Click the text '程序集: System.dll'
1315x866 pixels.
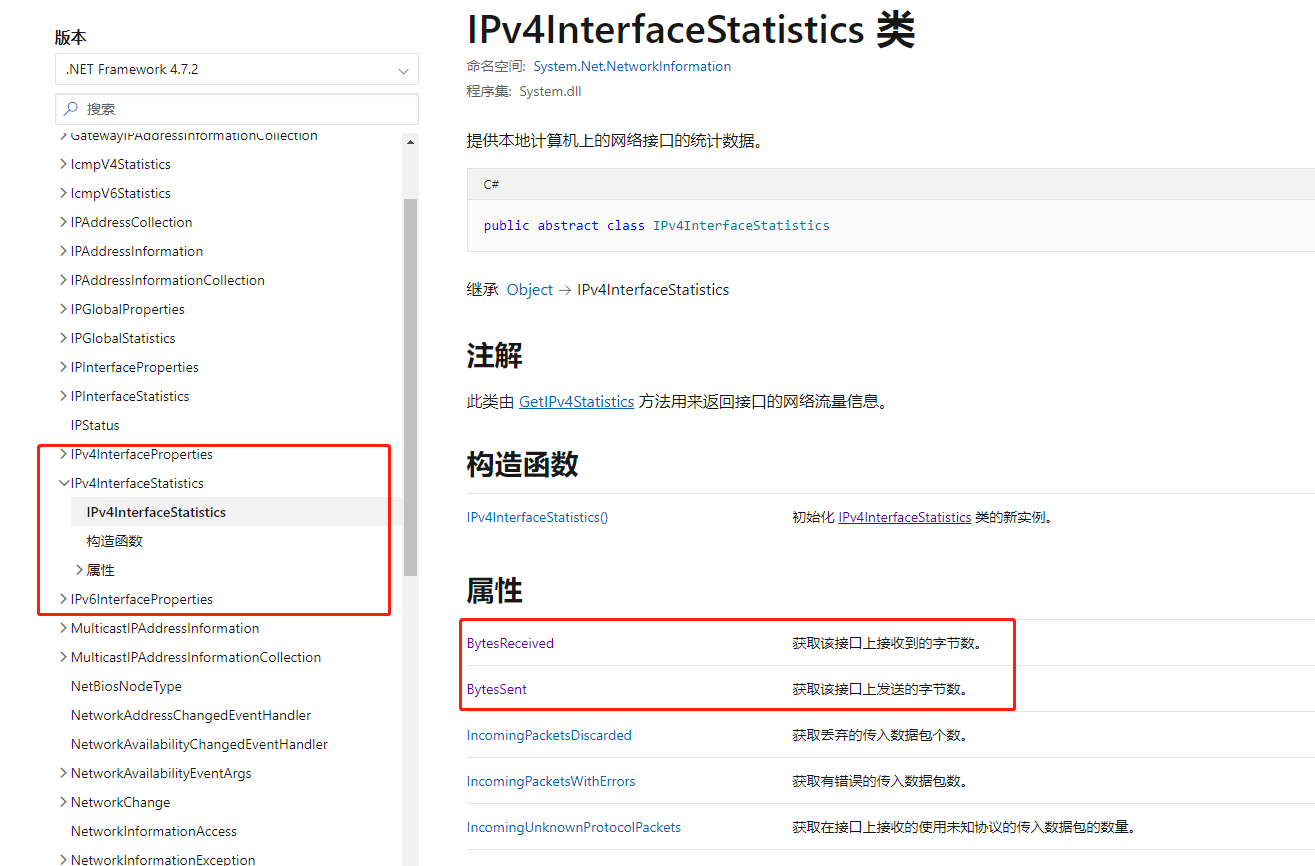524,91
